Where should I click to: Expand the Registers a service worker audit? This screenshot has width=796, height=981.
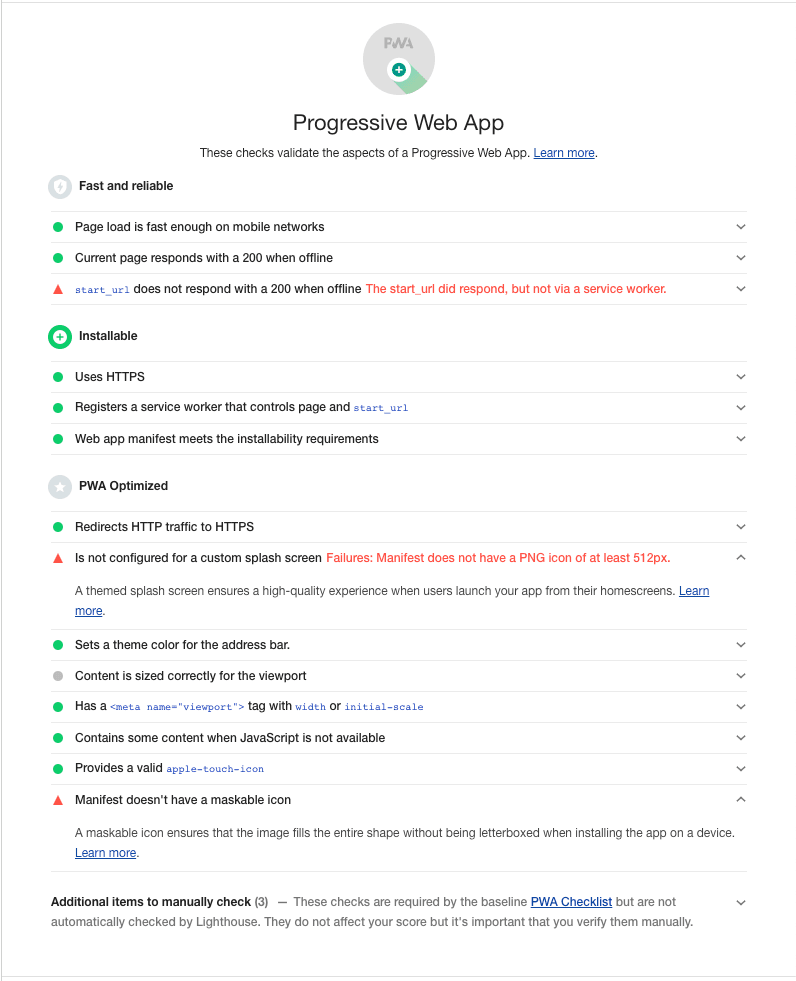click(x=741, y=407)
